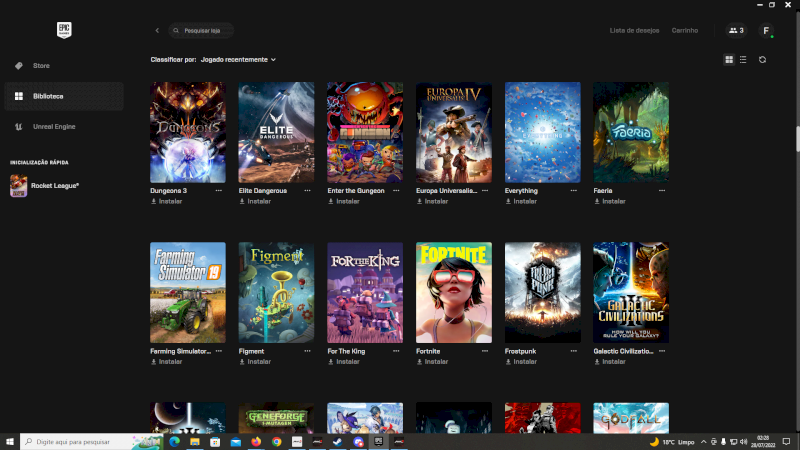Switch to grid view layout

(x=729, y=60)
